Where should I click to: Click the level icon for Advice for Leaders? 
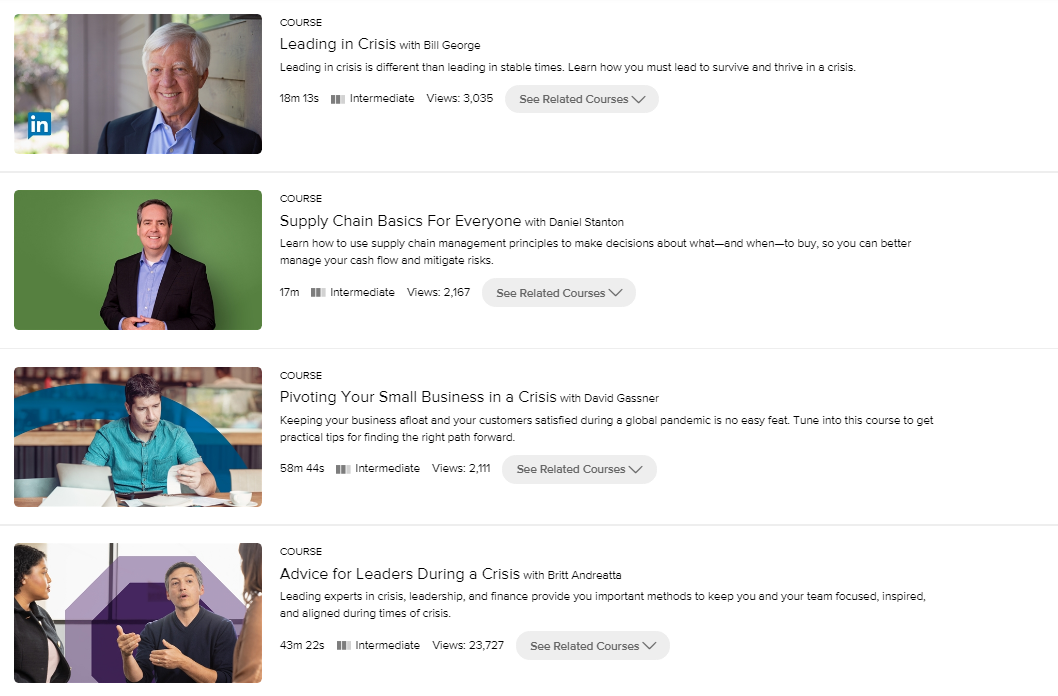[343, 645]
